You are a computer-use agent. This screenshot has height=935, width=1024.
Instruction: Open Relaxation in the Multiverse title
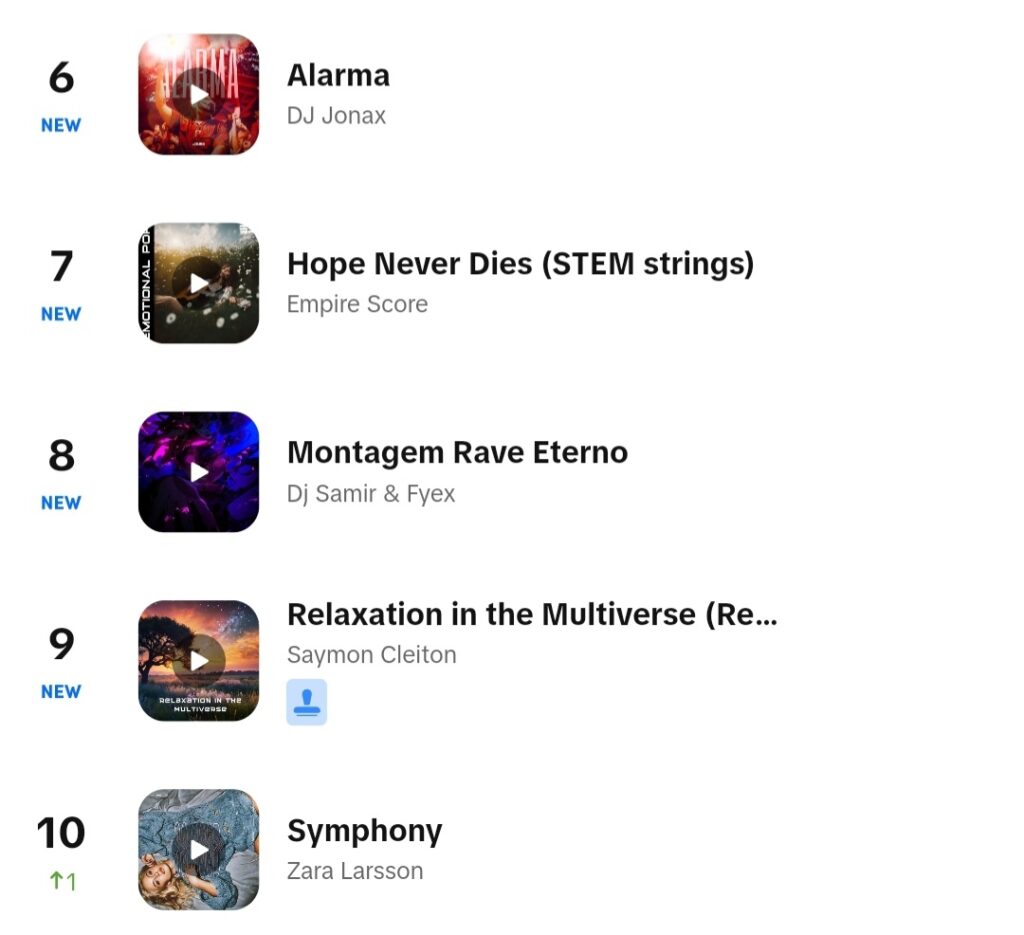532,614
